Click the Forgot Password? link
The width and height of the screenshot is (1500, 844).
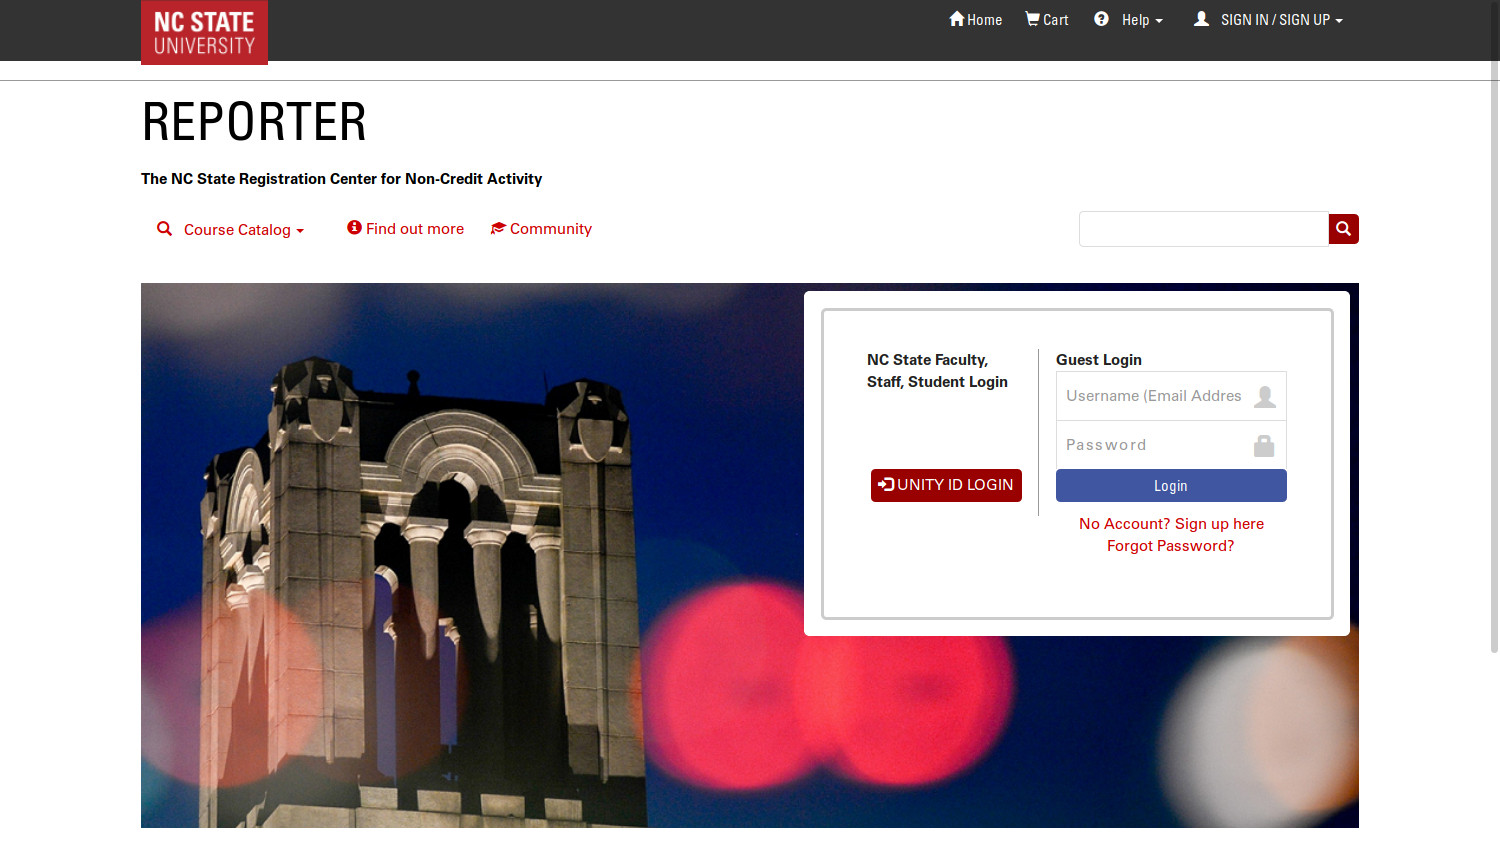click(1170, 545)
